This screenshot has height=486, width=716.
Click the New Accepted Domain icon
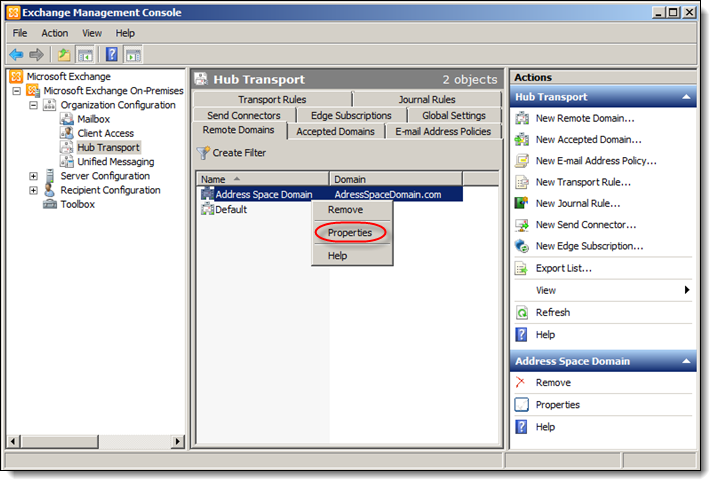tap(521, 140)
